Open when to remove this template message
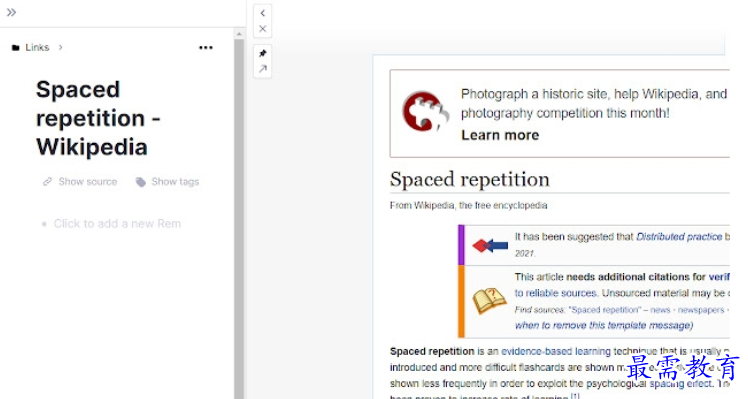The image size is (748, 399). tap(604, 326)
